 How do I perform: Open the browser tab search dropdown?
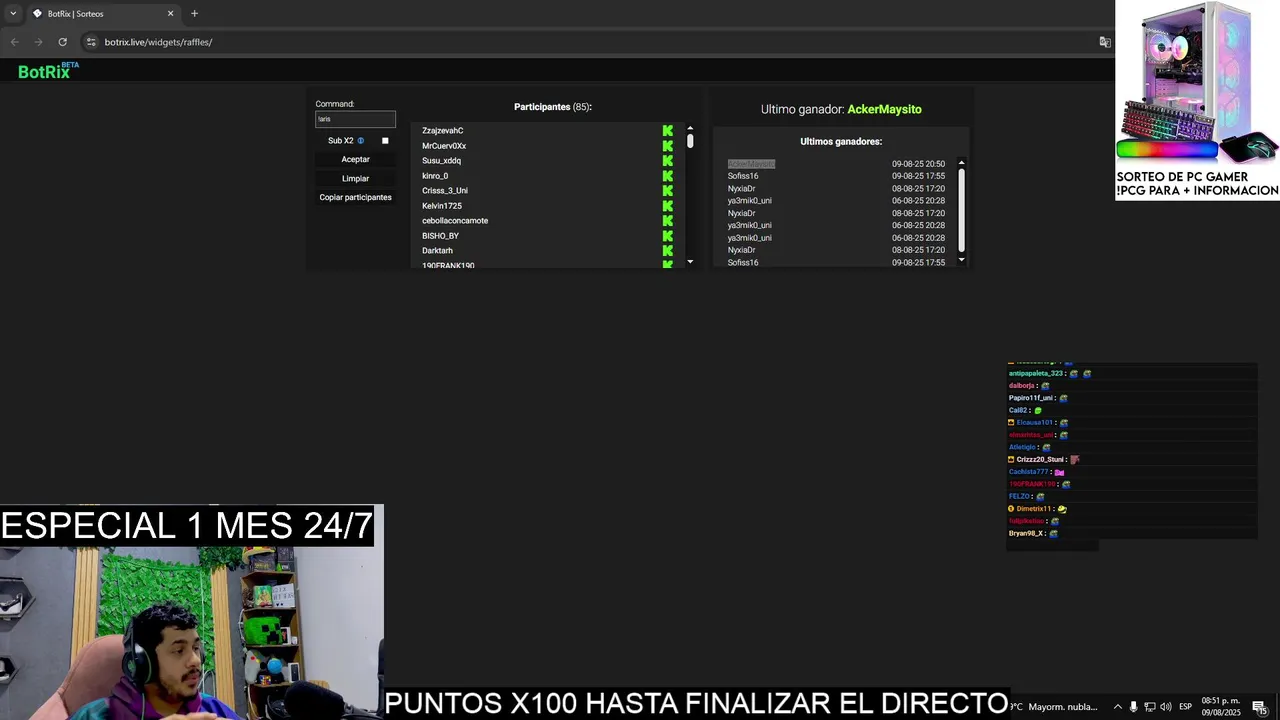13,14
